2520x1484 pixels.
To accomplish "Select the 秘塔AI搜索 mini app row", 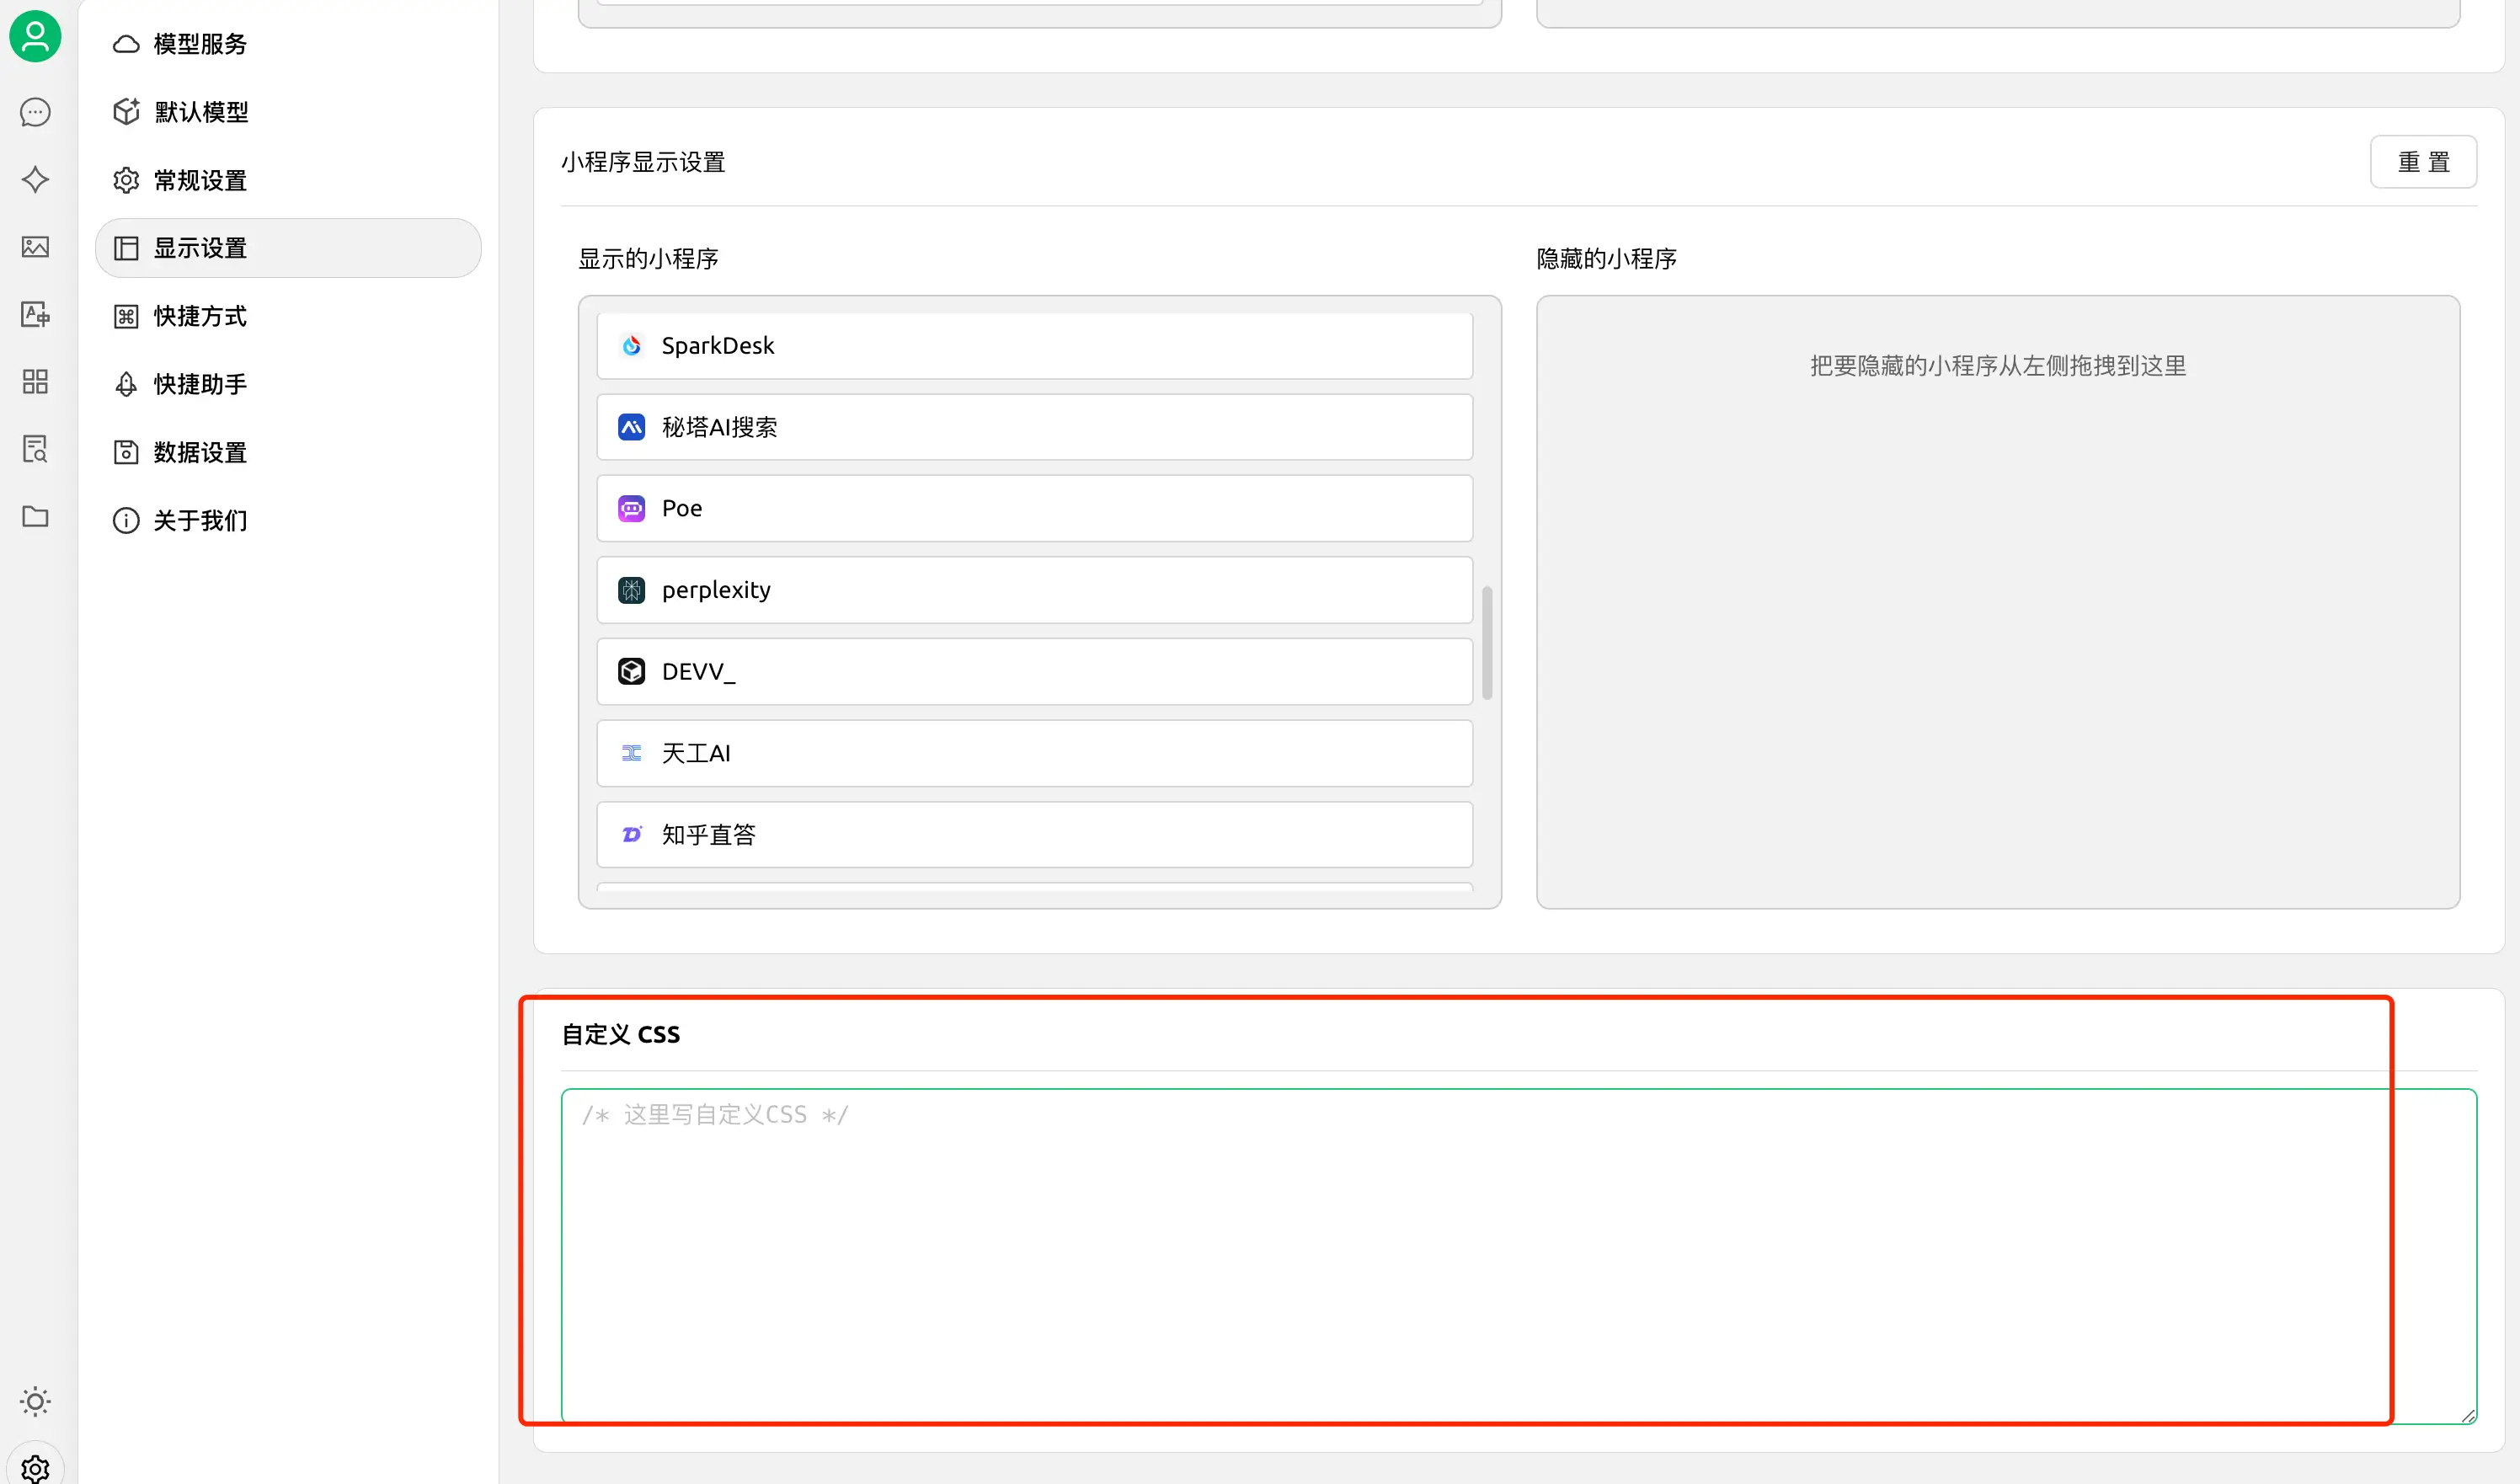I will pyautogui.click(x=1034, y=427).
